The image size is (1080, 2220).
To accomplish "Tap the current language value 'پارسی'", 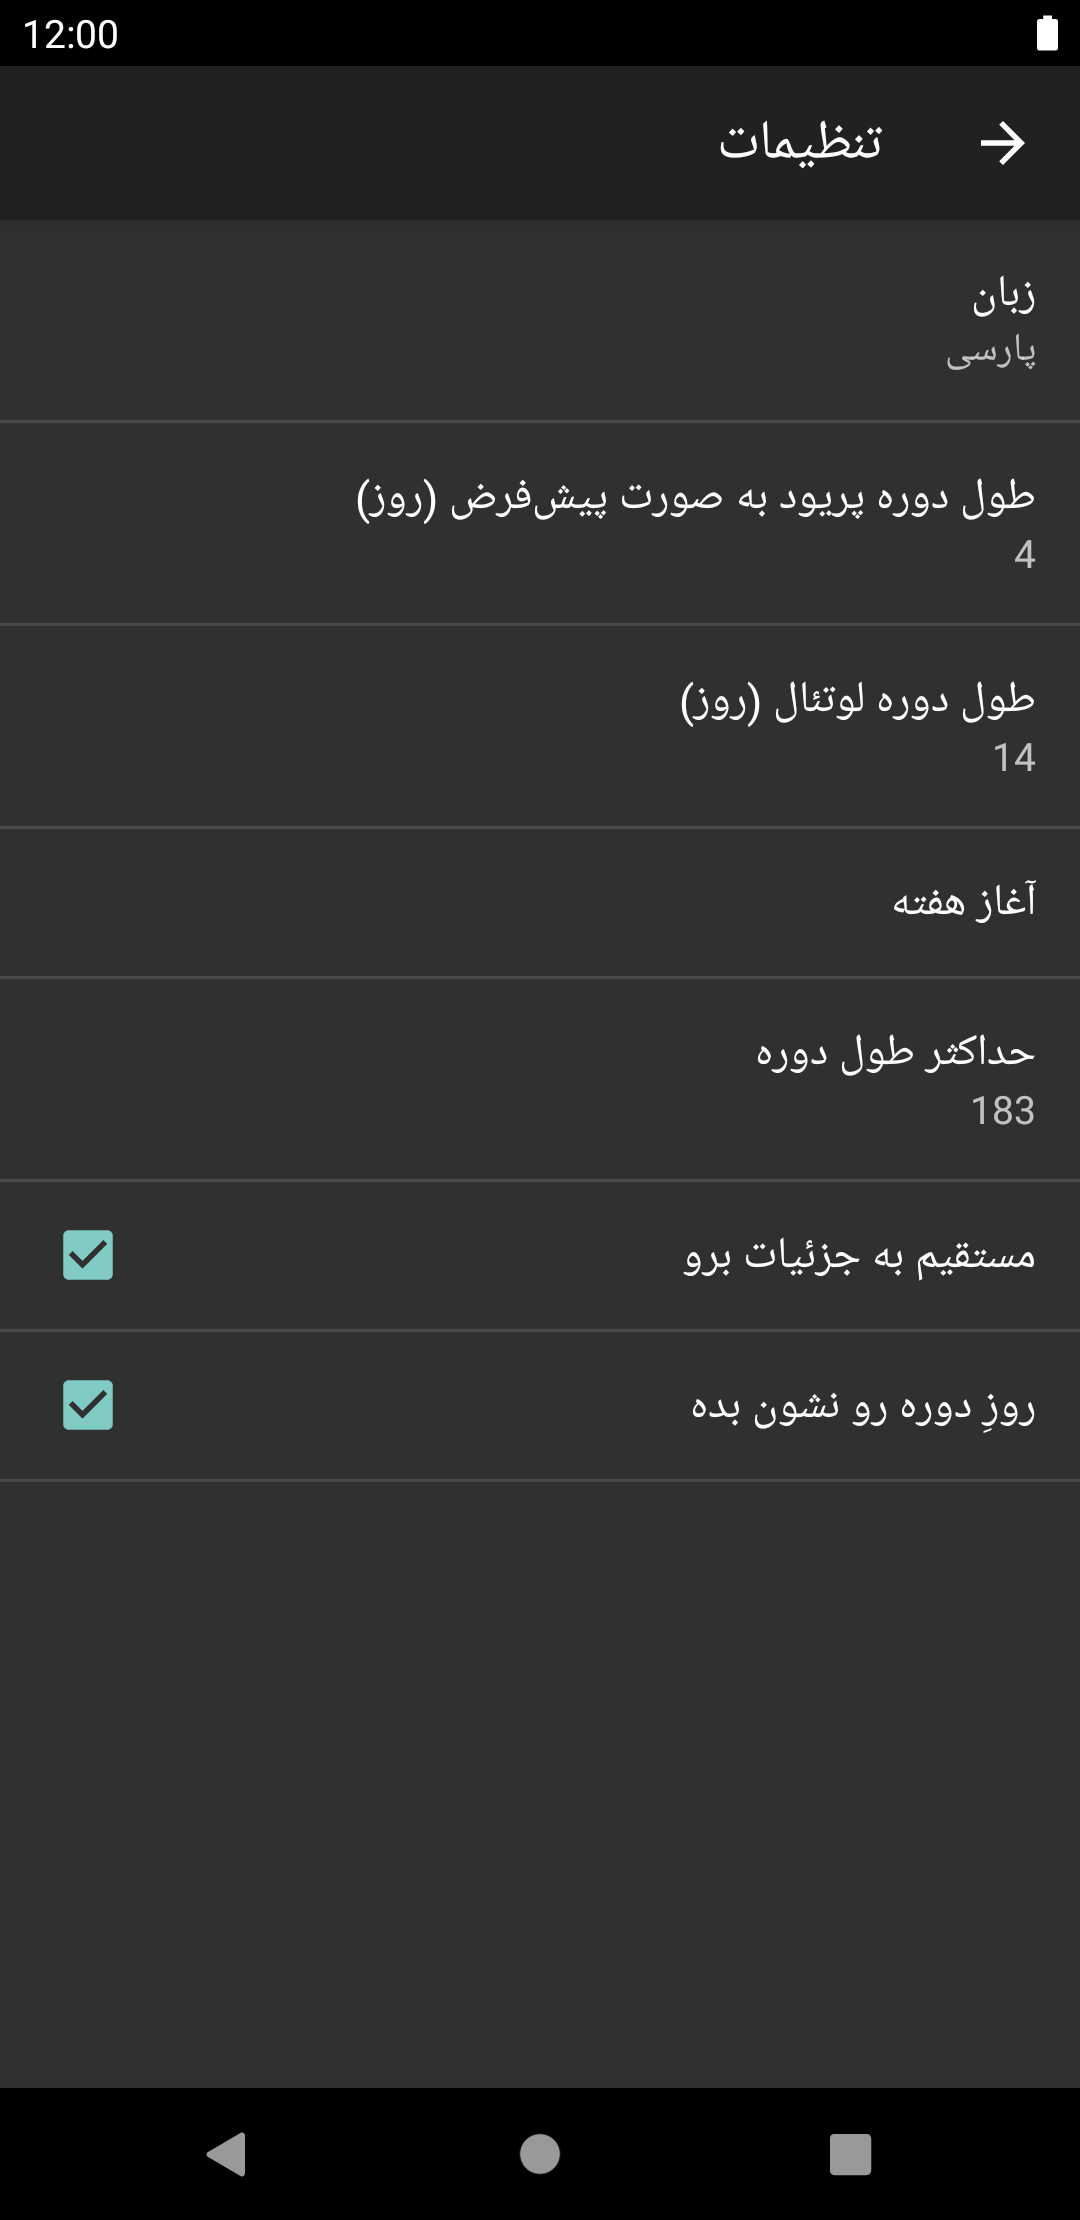I will coord(991,352).
